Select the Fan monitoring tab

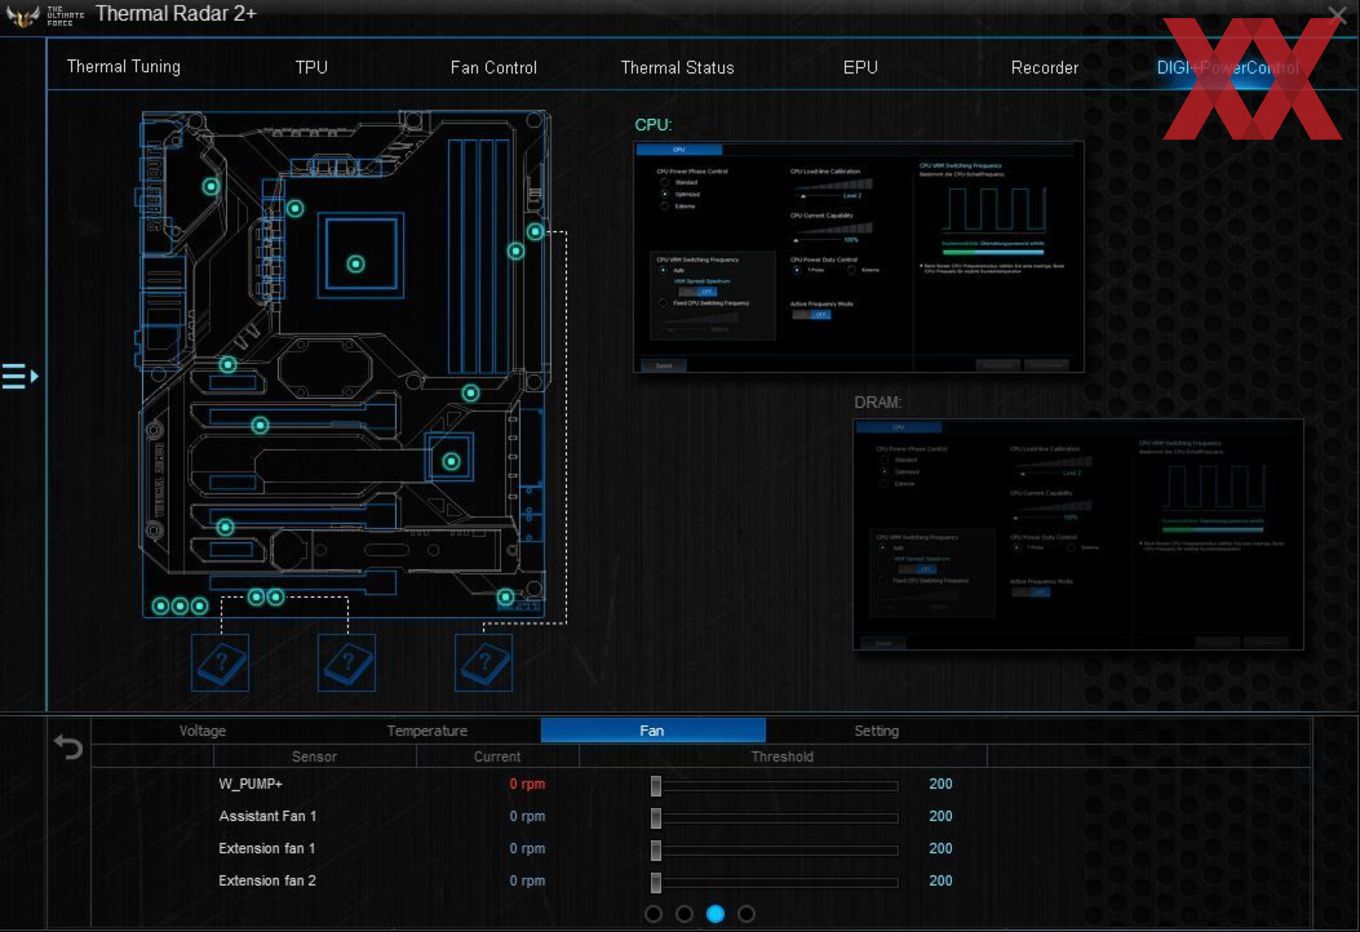click(653, 731)
